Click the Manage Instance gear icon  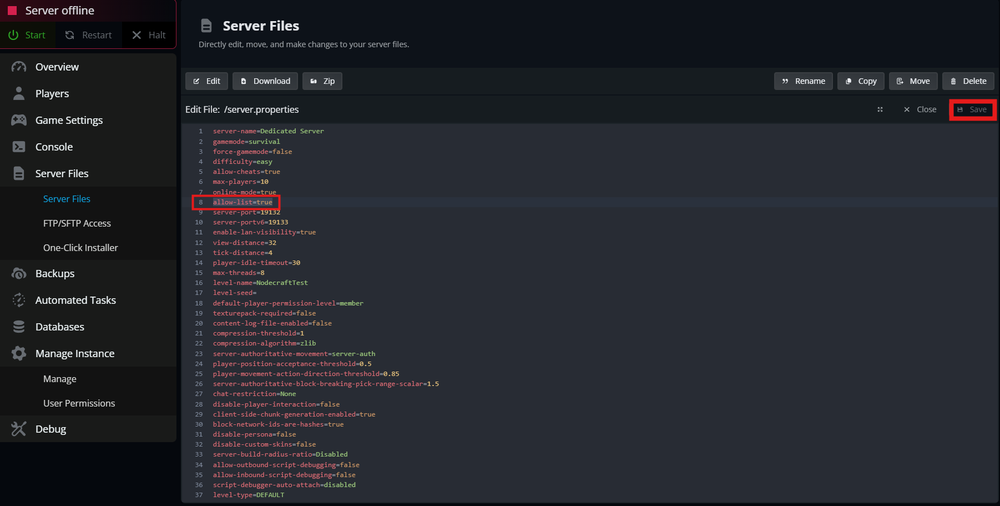(18, 354)
